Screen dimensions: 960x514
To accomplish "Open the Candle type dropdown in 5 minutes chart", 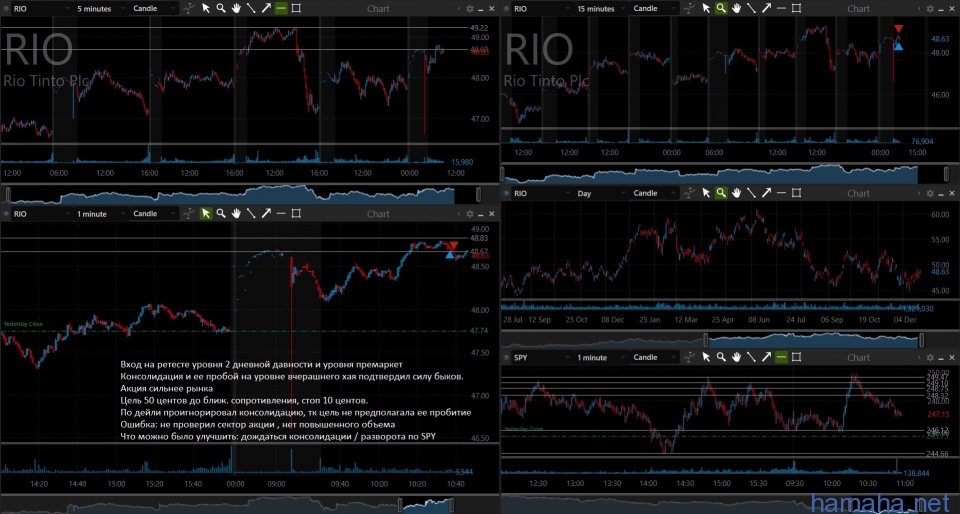I will tap(155, 9).
